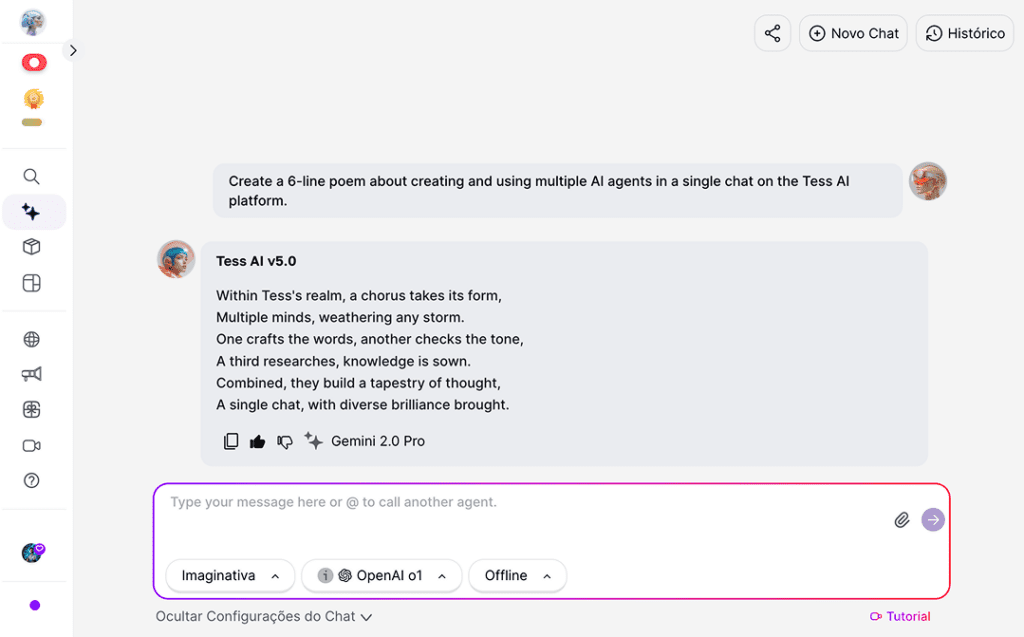Image resolution: width=1024 pixels, height=637 pixels.
Task: Start a Novo Chat
Action: point(853,33)
